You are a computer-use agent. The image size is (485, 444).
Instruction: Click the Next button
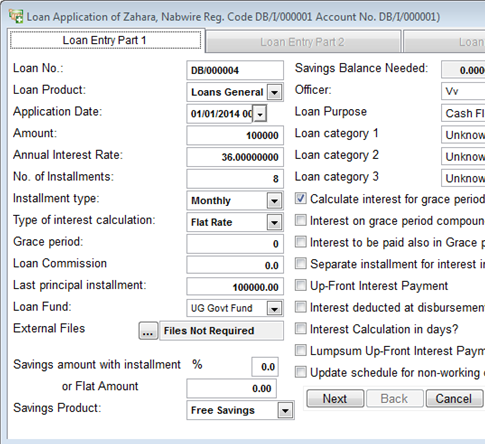[x=335, y=399]
